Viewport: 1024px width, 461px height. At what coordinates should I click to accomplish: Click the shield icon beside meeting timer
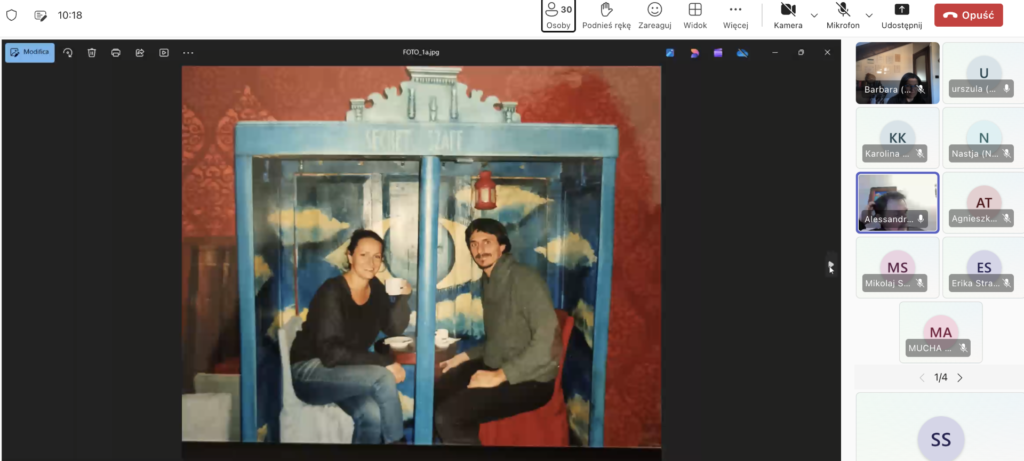12,16
